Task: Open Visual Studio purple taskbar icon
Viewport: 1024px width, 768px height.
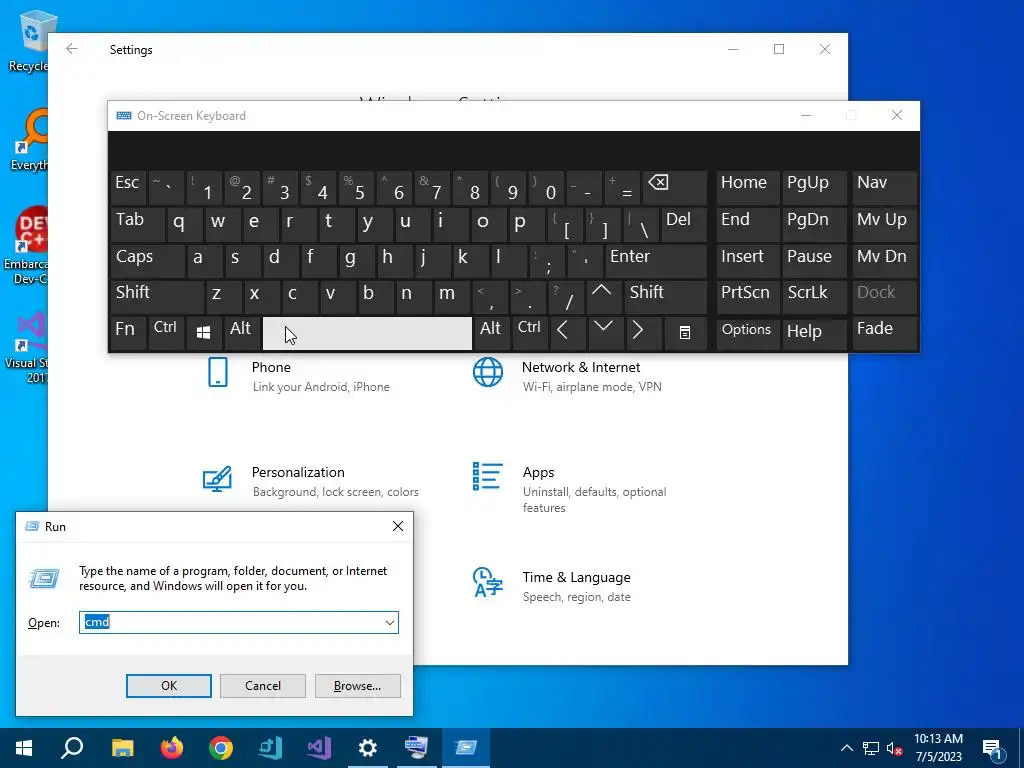Action: tap(319, 748)
